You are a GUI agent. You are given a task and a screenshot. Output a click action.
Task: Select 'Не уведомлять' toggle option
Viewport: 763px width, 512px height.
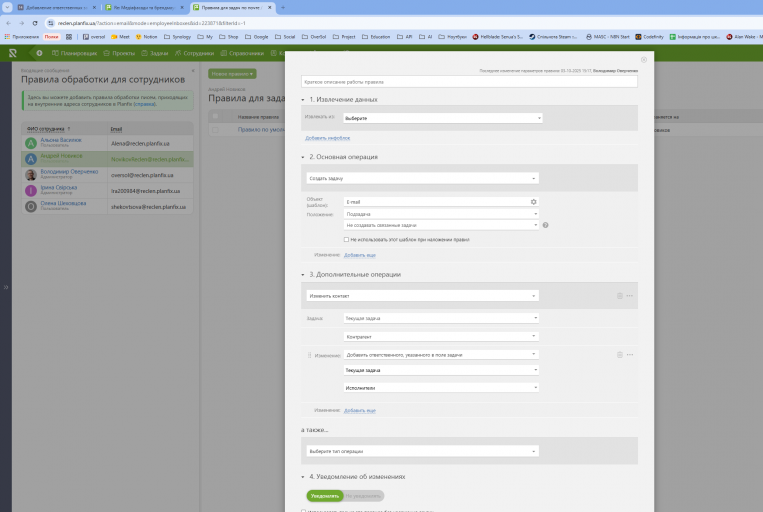(363, 495)
